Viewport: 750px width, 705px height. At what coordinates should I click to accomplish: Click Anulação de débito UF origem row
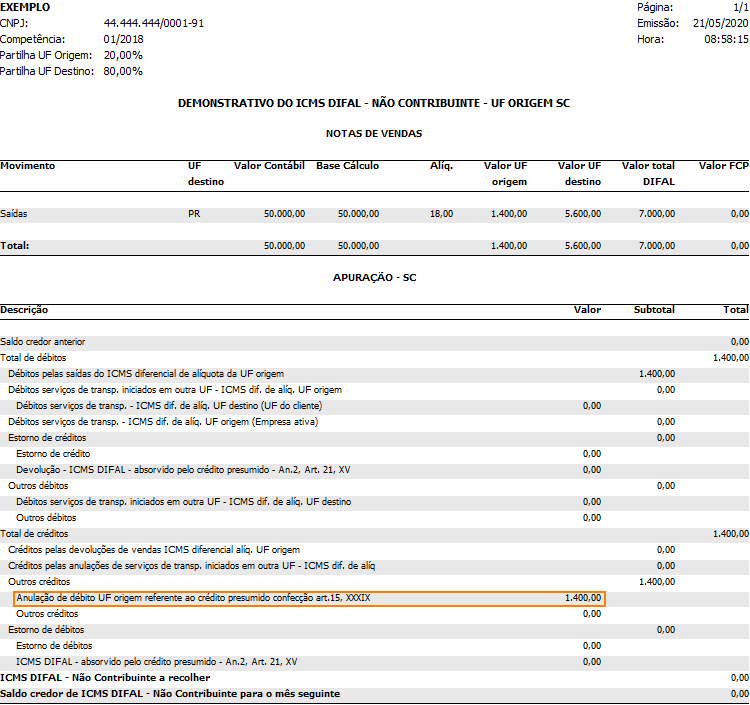[309, 598]
